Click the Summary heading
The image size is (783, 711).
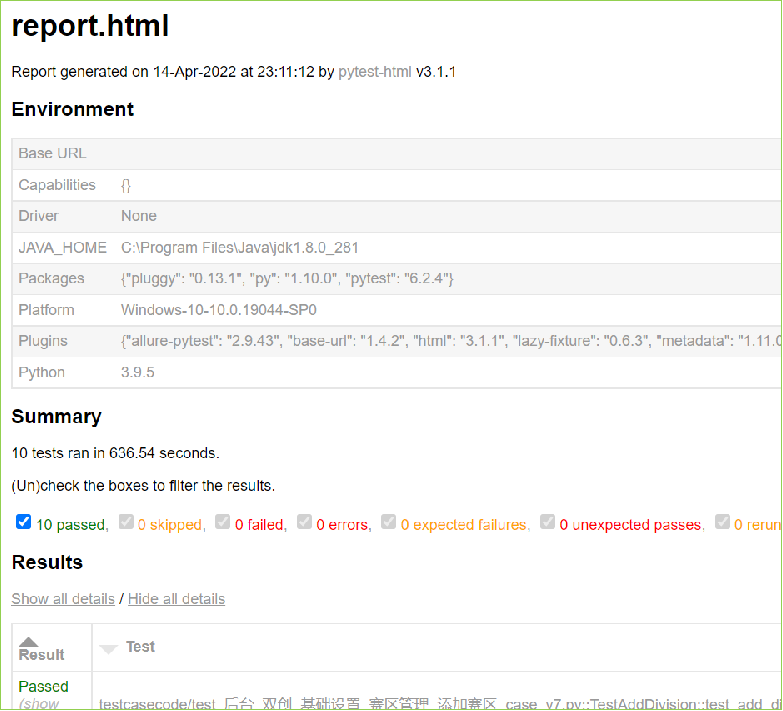[x=56, y=416]
